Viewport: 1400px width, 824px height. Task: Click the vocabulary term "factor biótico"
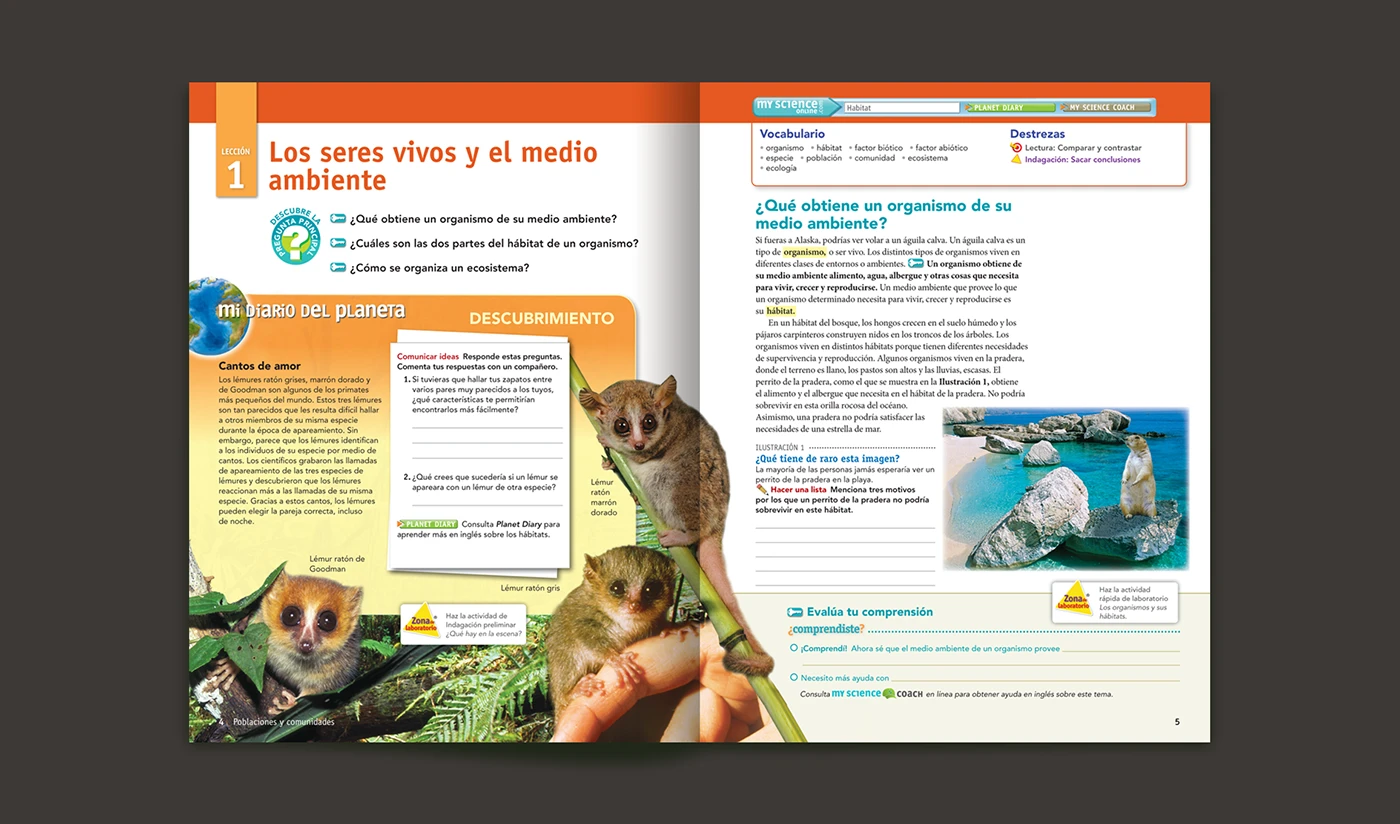point(878,148)
